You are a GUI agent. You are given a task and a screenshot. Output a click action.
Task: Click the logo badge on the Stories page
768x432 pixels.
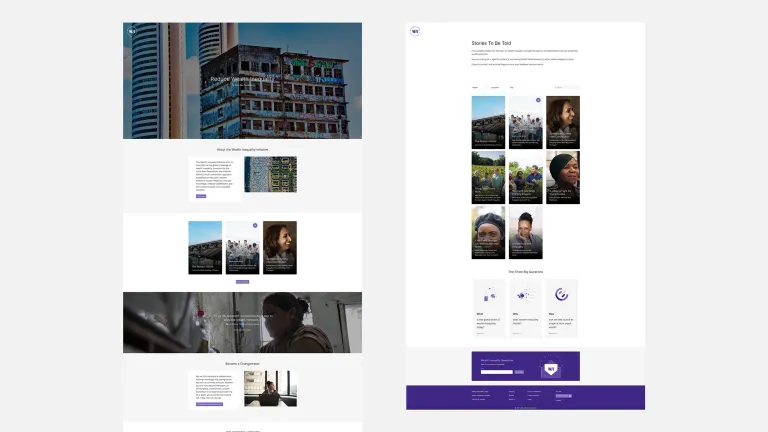pos(415,31)
